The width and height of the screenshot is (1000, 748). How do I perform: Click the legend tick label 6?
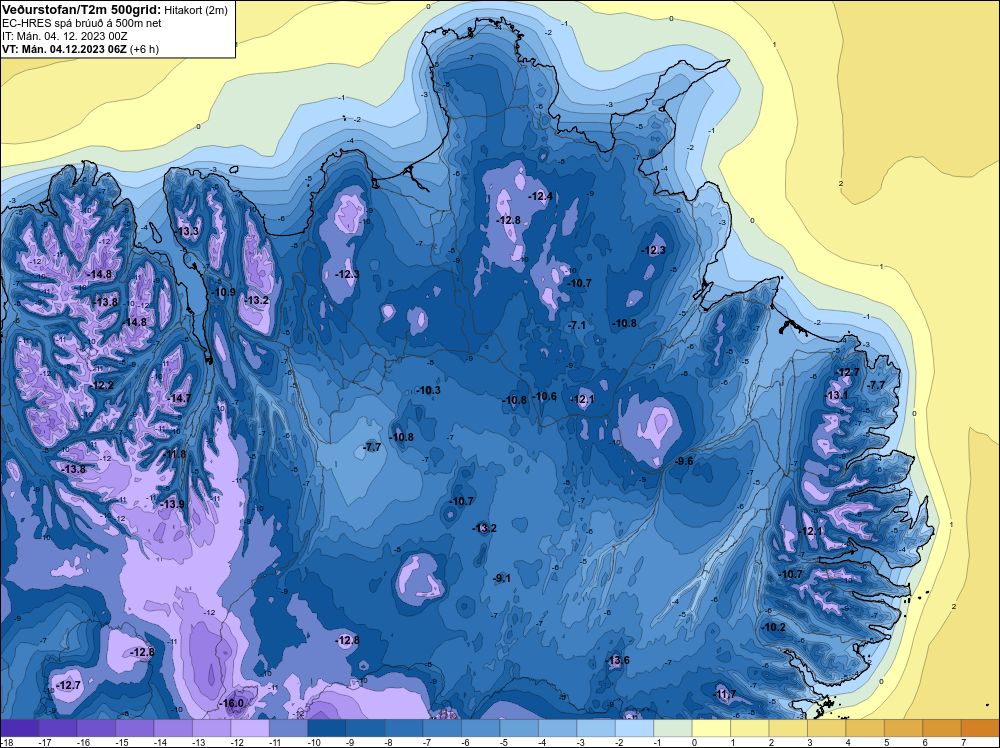(x=925, y=742)
